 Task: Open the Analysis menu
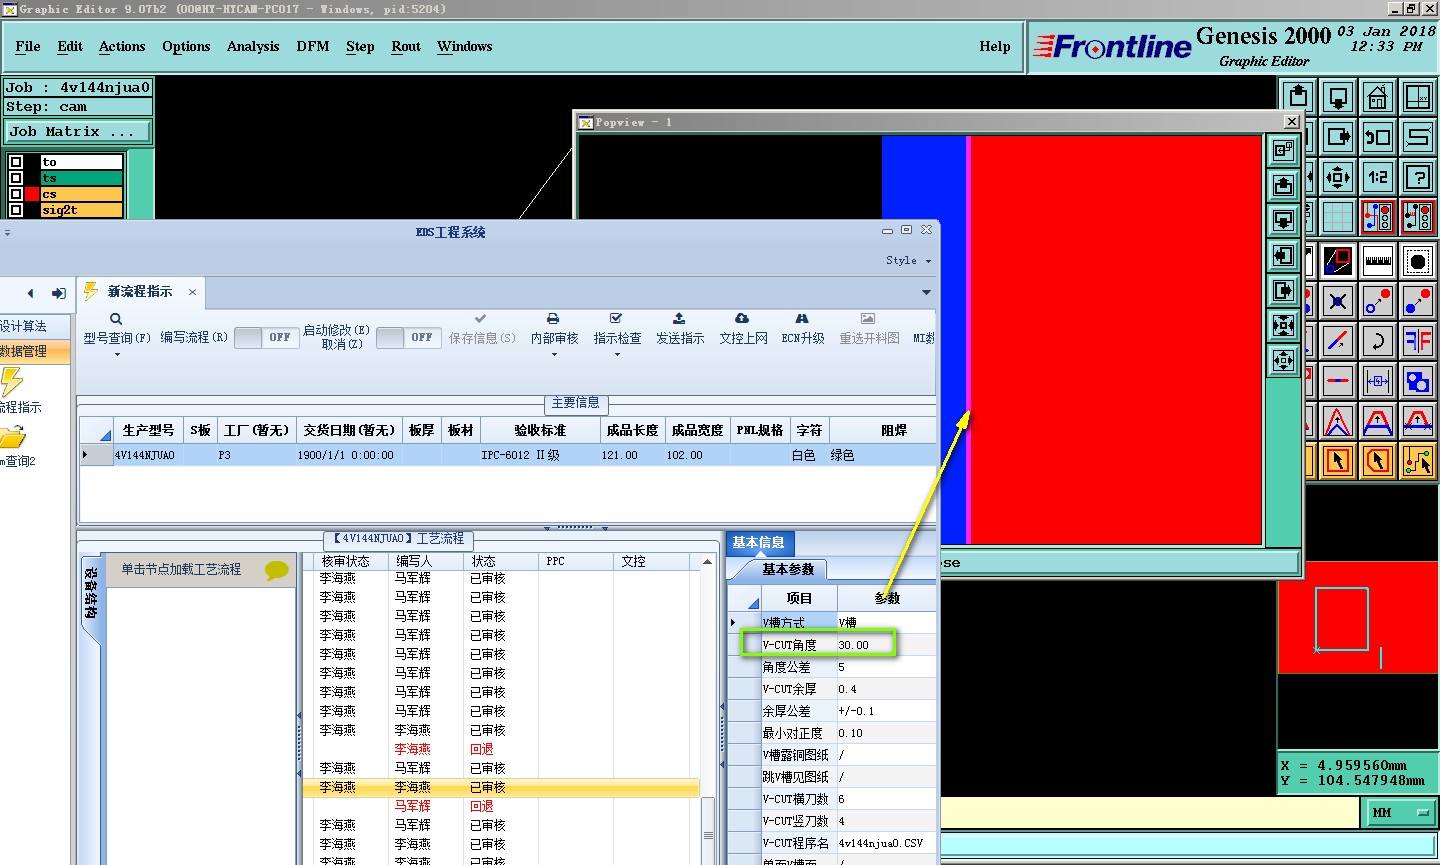coord(253,46)
